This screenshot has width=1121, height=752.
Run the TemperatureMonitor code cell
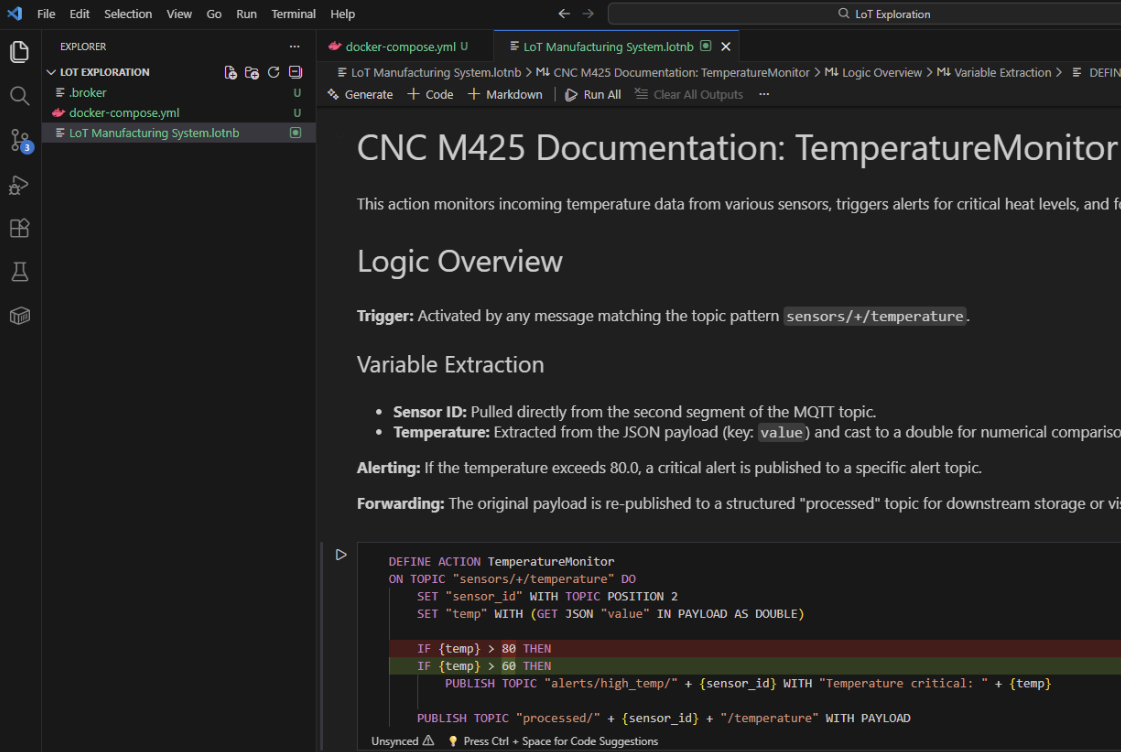click(x=341, y=555)
